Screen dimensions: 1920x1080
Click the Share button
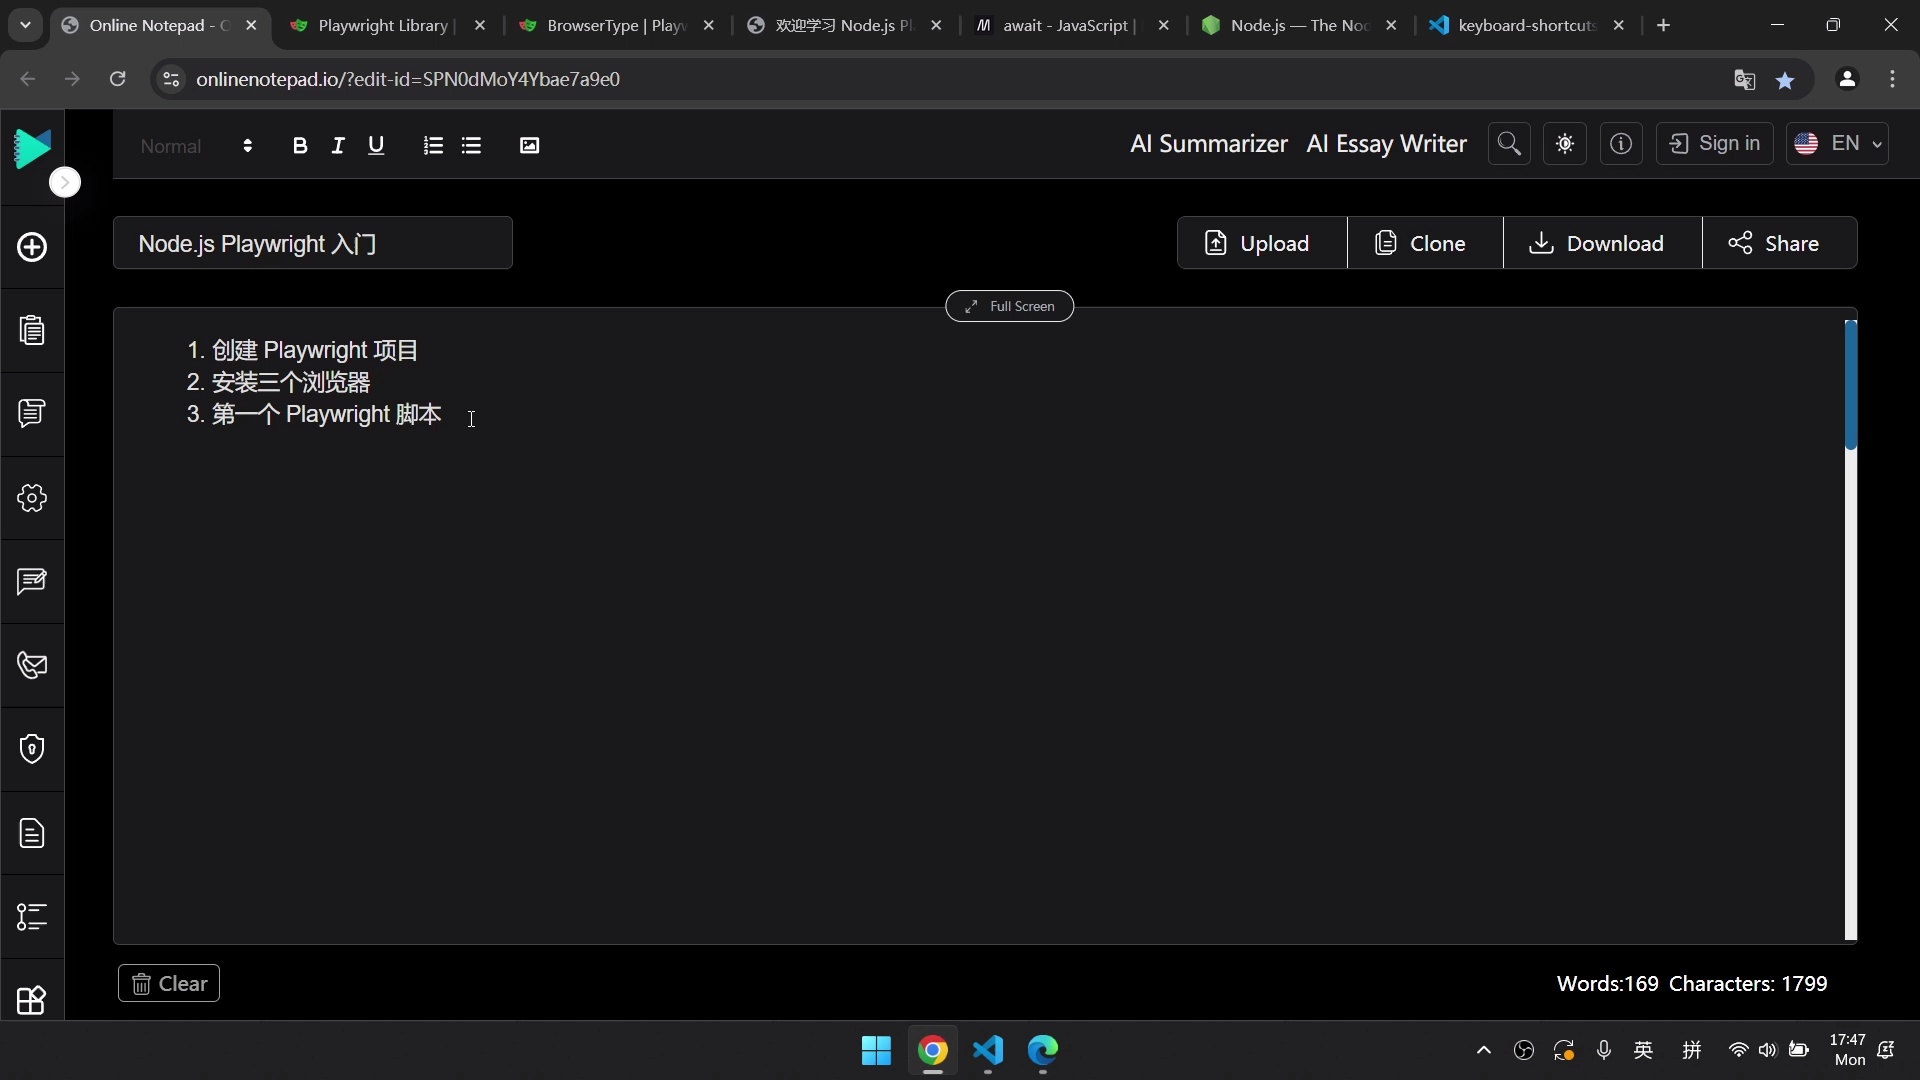tap(1780, 243)
